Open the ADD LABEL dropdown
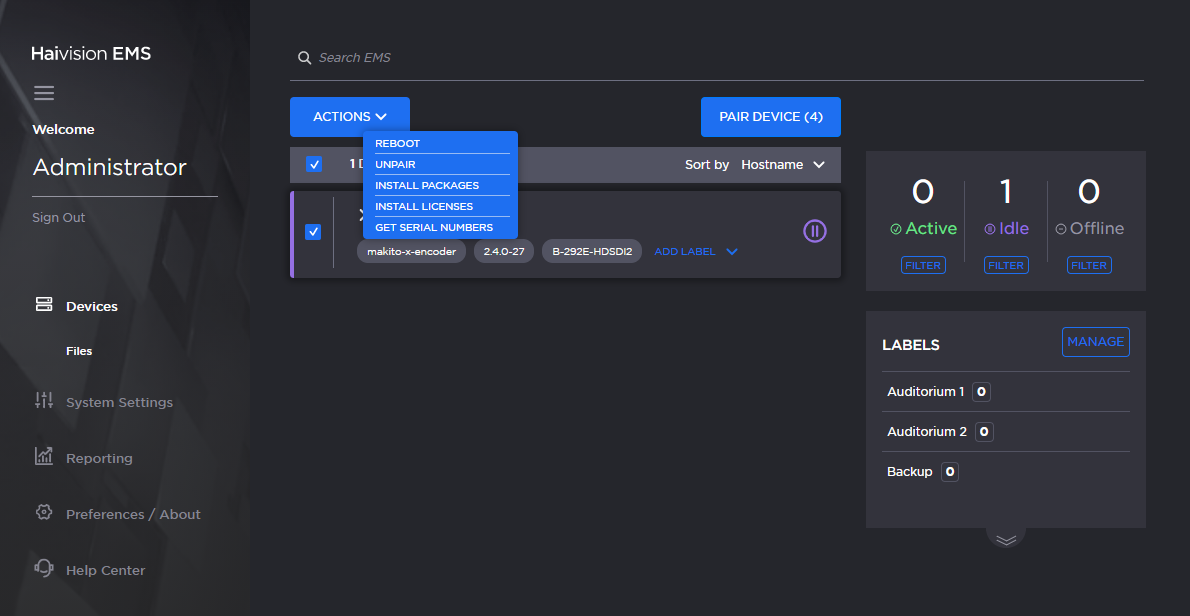This screenshot has width=1190, height=616. pyautogui.click(x=695, y=251)
